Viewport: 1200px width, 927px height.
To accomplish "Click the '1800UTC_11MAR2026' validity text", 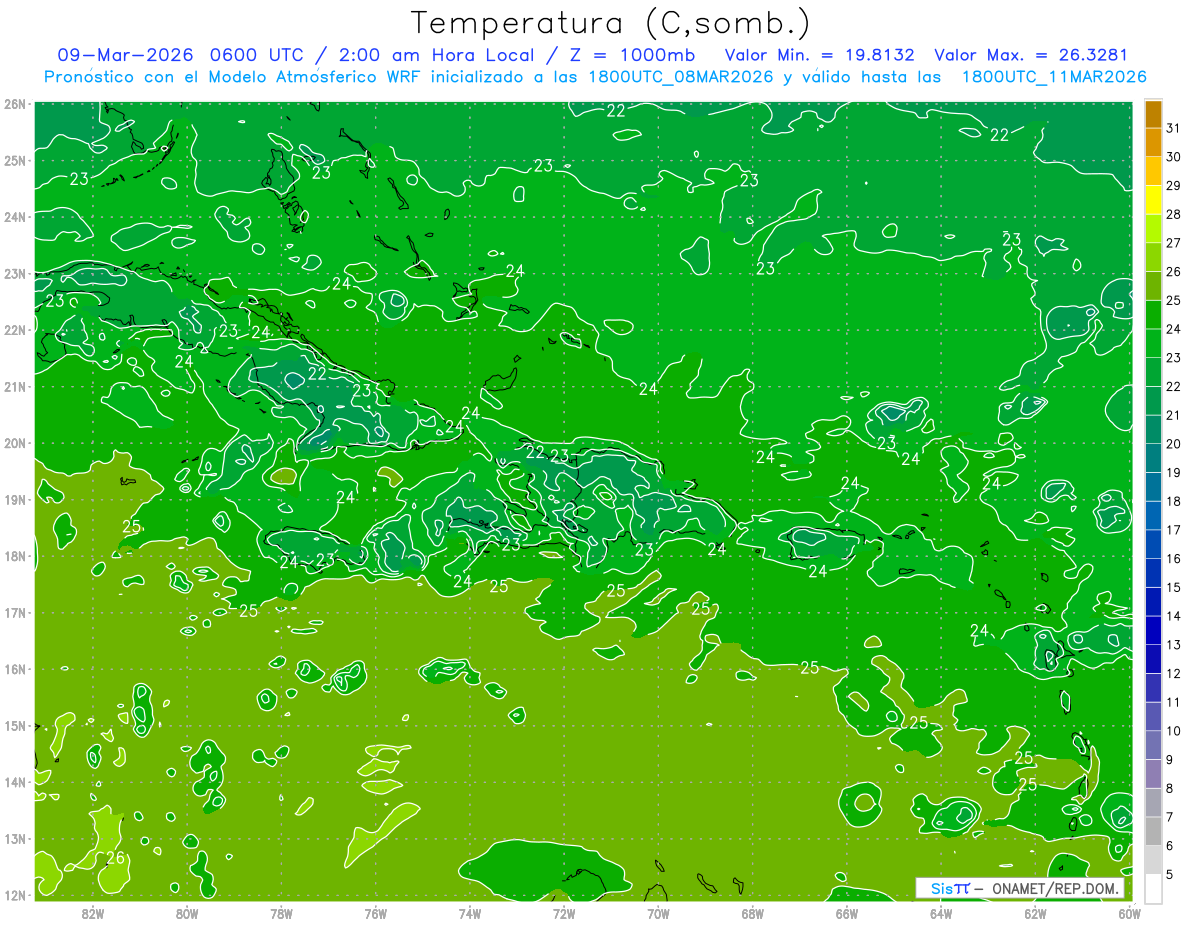I will (1053, 77).
